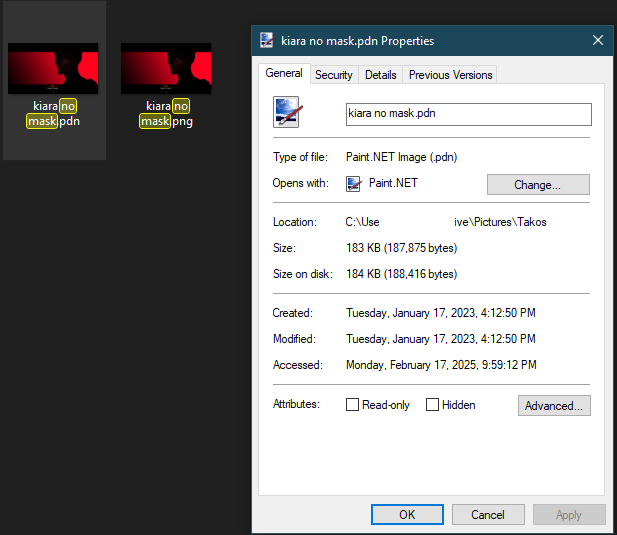The width and height of the screenshot is (617, 535).
Task: Open the Previous Versions tab
Action: (x=450, y=75)
